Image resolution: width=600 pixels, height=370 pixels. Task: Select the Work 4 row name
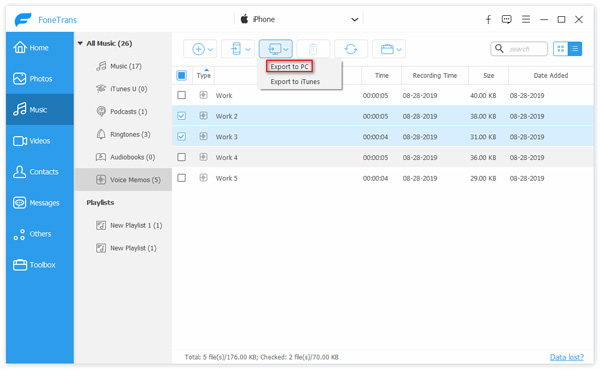pyautogui.click(x=227, y=157)
